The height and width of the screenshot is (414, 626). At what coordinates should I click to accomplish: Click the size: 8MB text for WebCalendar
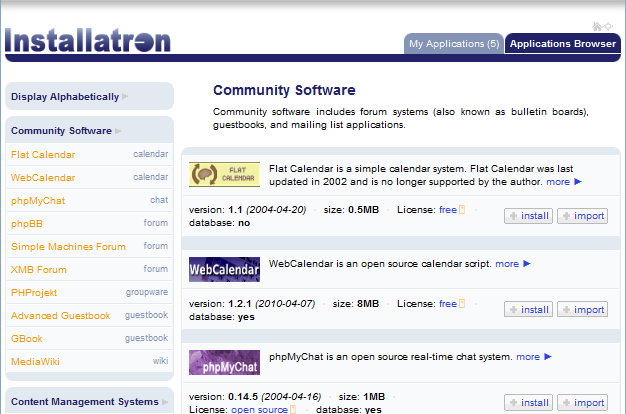(x=355, y=304)
